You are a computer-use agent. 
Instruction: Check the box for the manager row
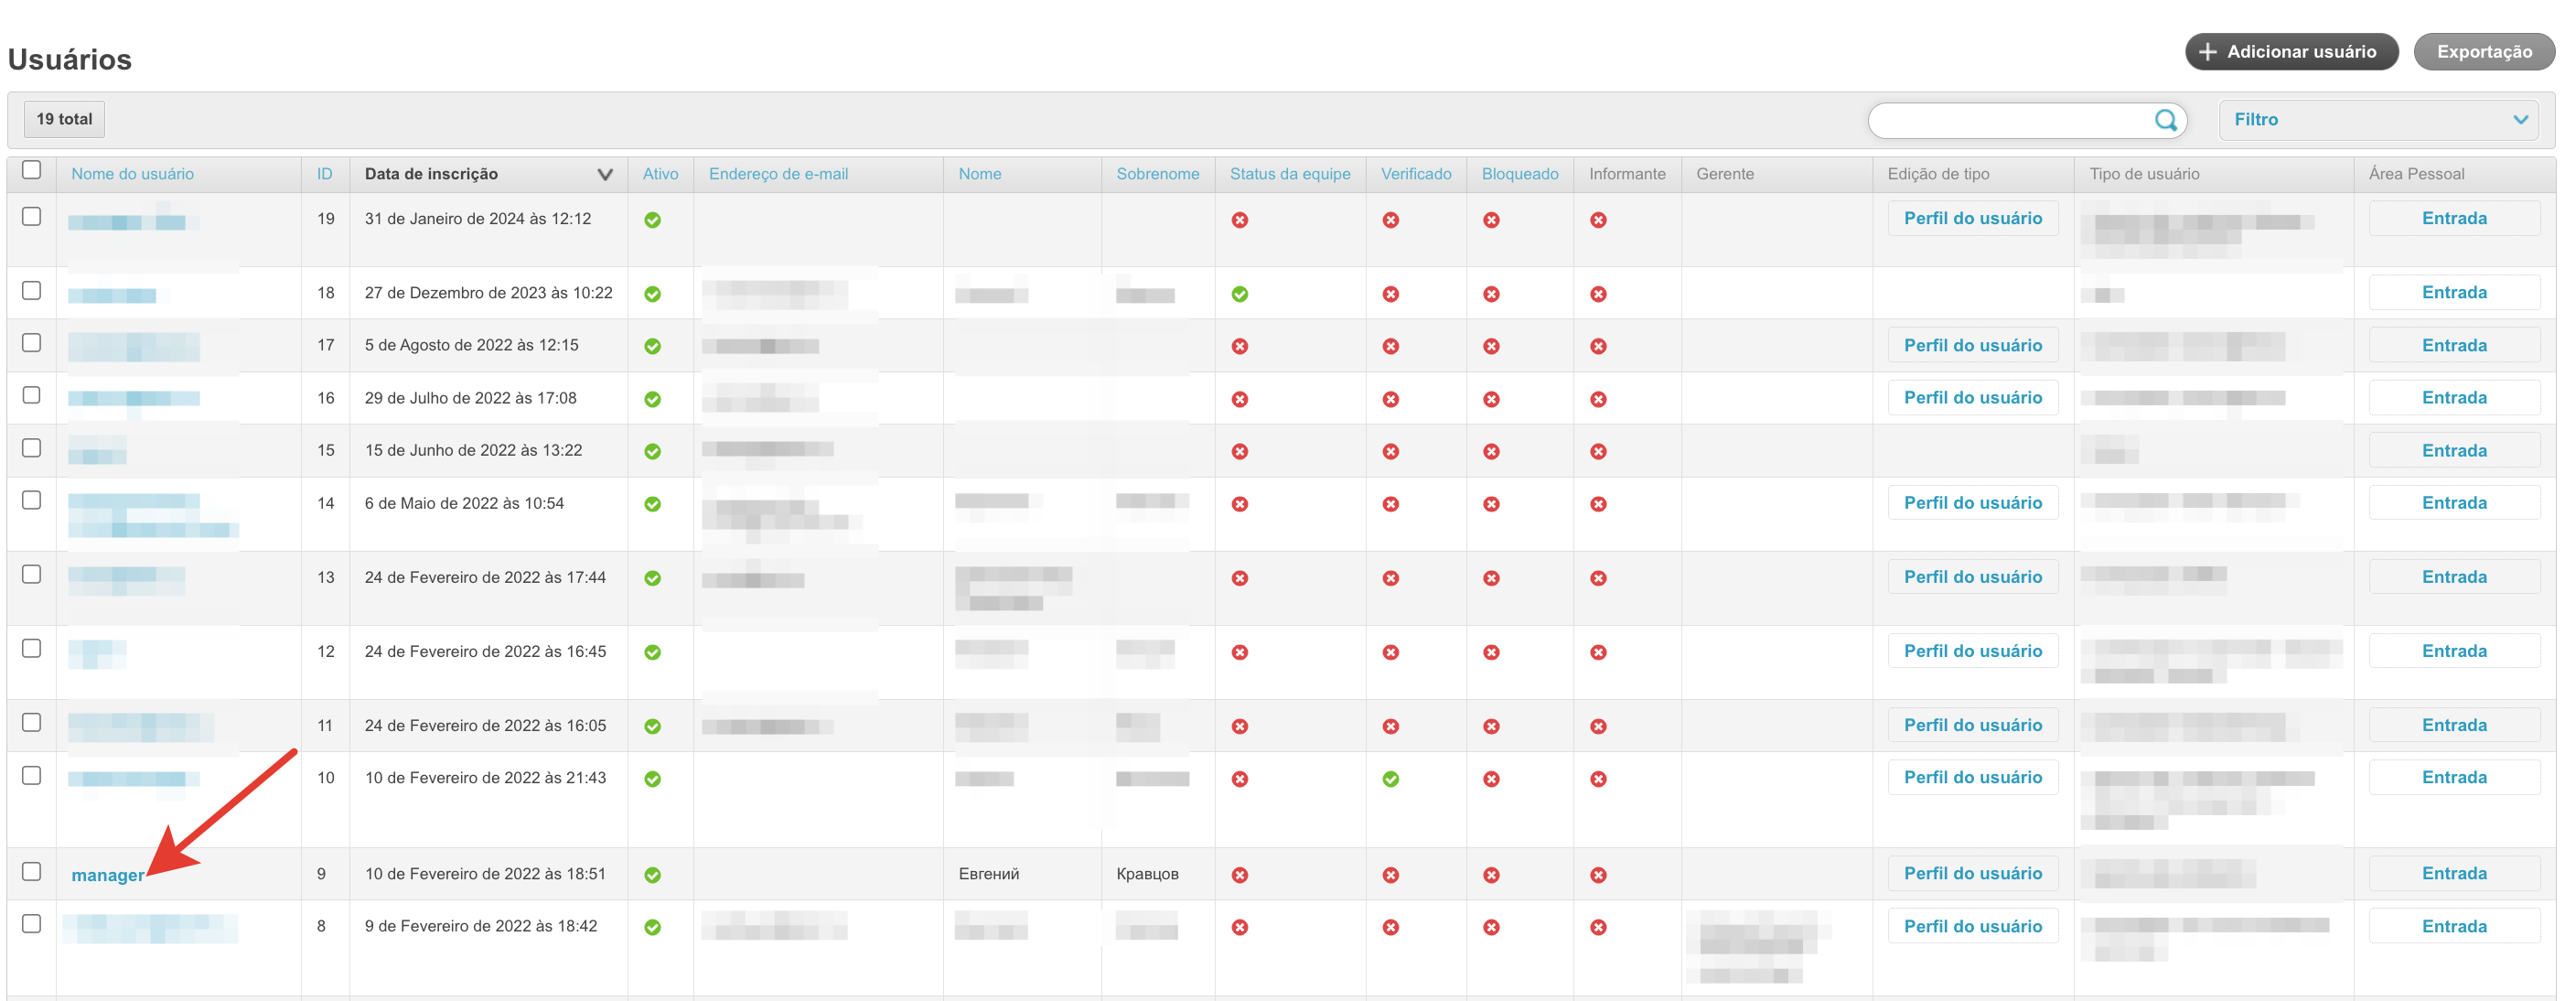pos(32,872)
